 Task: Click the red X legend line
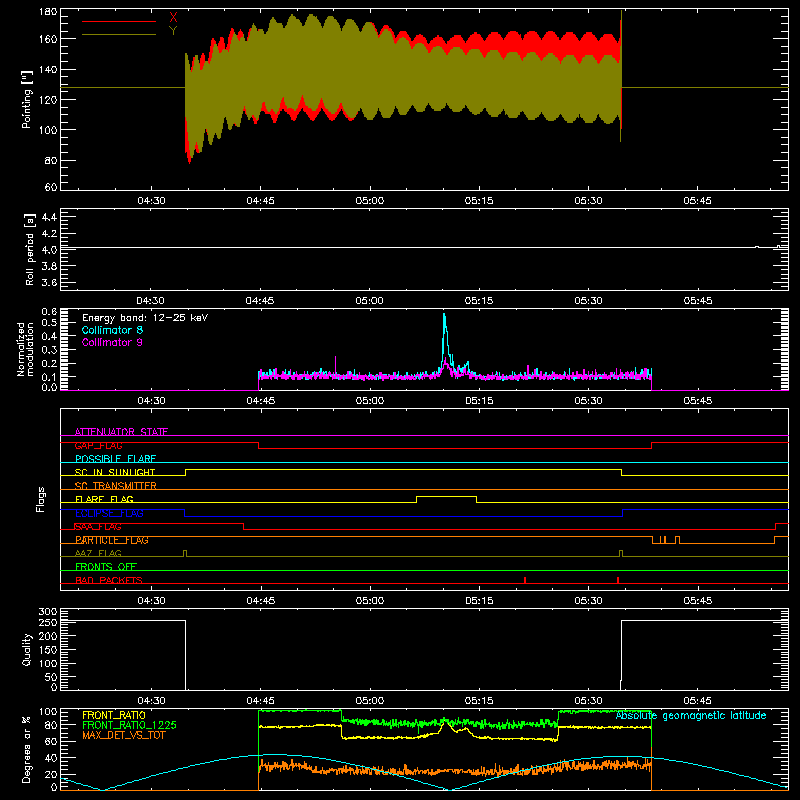[x=119, y=21]
